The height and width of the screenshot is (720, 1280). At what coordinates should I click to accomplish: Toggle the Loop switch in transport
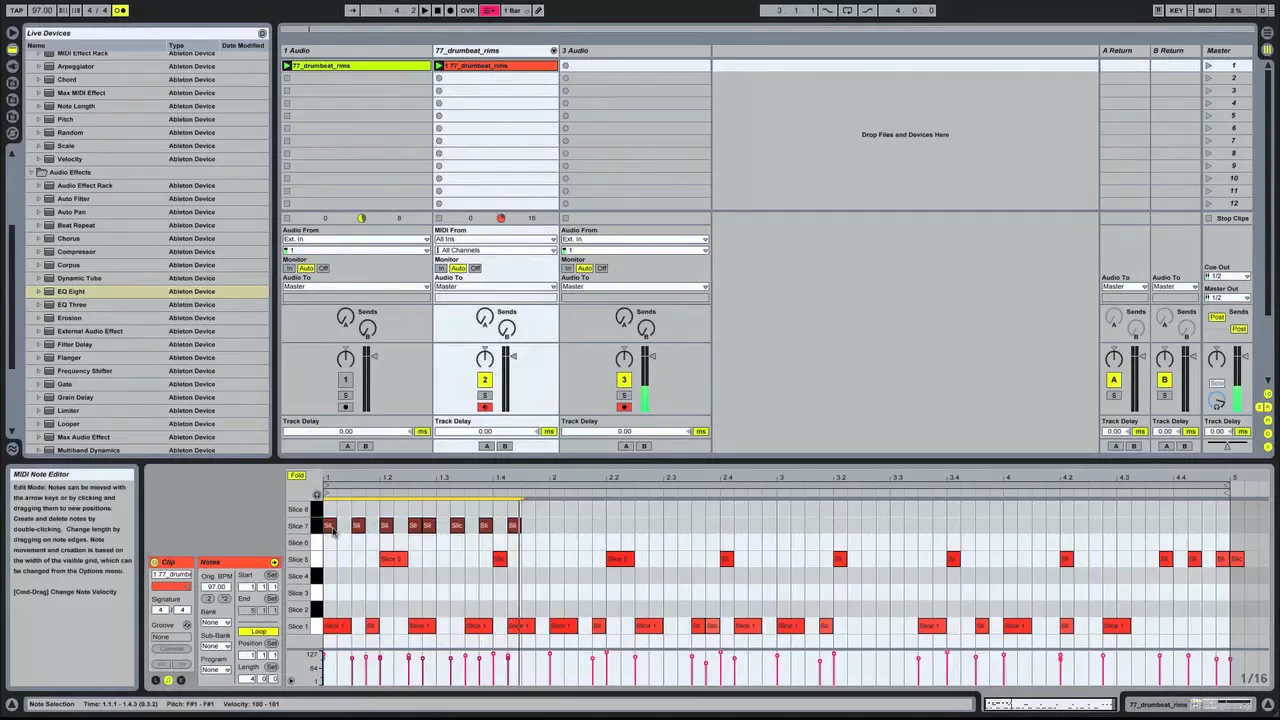847,10
